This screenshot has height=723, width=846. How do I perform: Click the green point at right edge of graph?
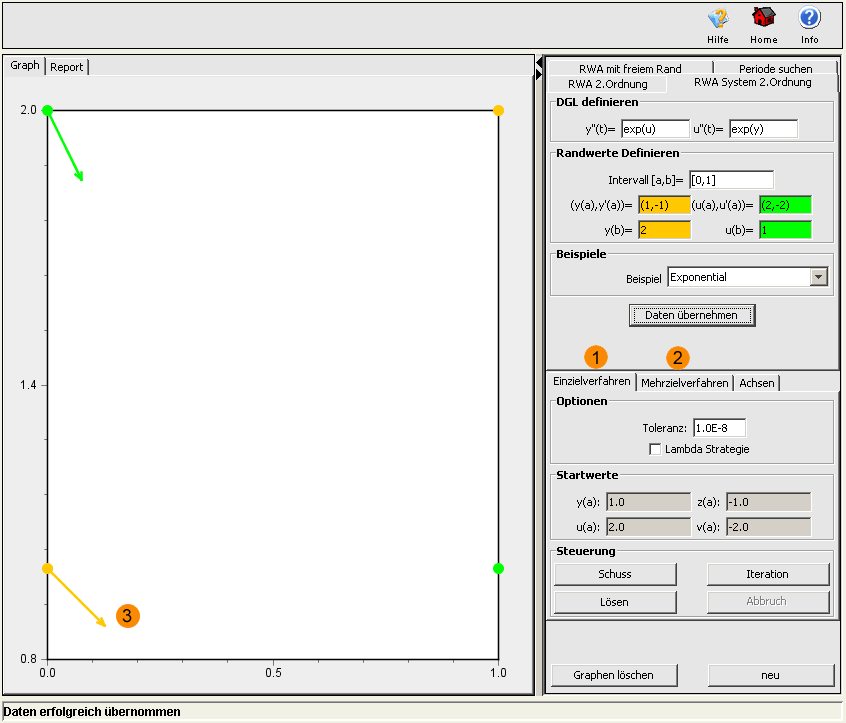click(498, 568)
